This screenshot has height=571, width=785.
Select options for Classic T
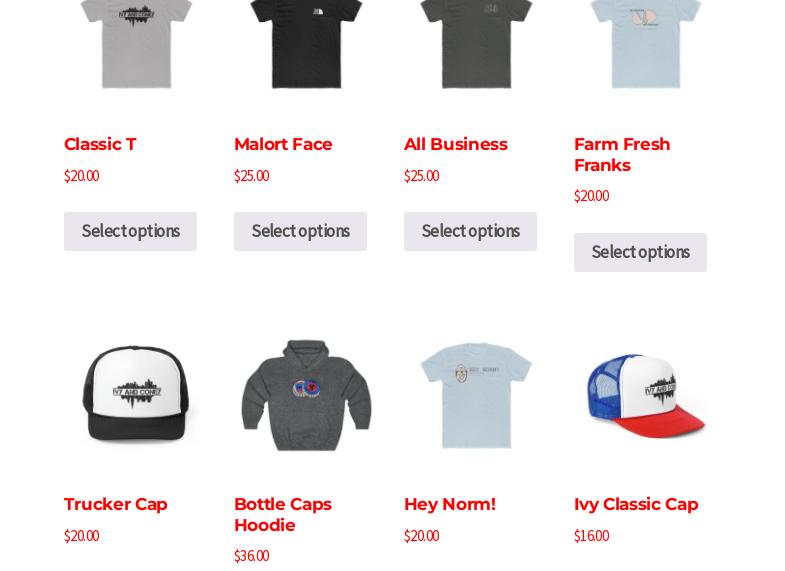[x=130, y=231]
